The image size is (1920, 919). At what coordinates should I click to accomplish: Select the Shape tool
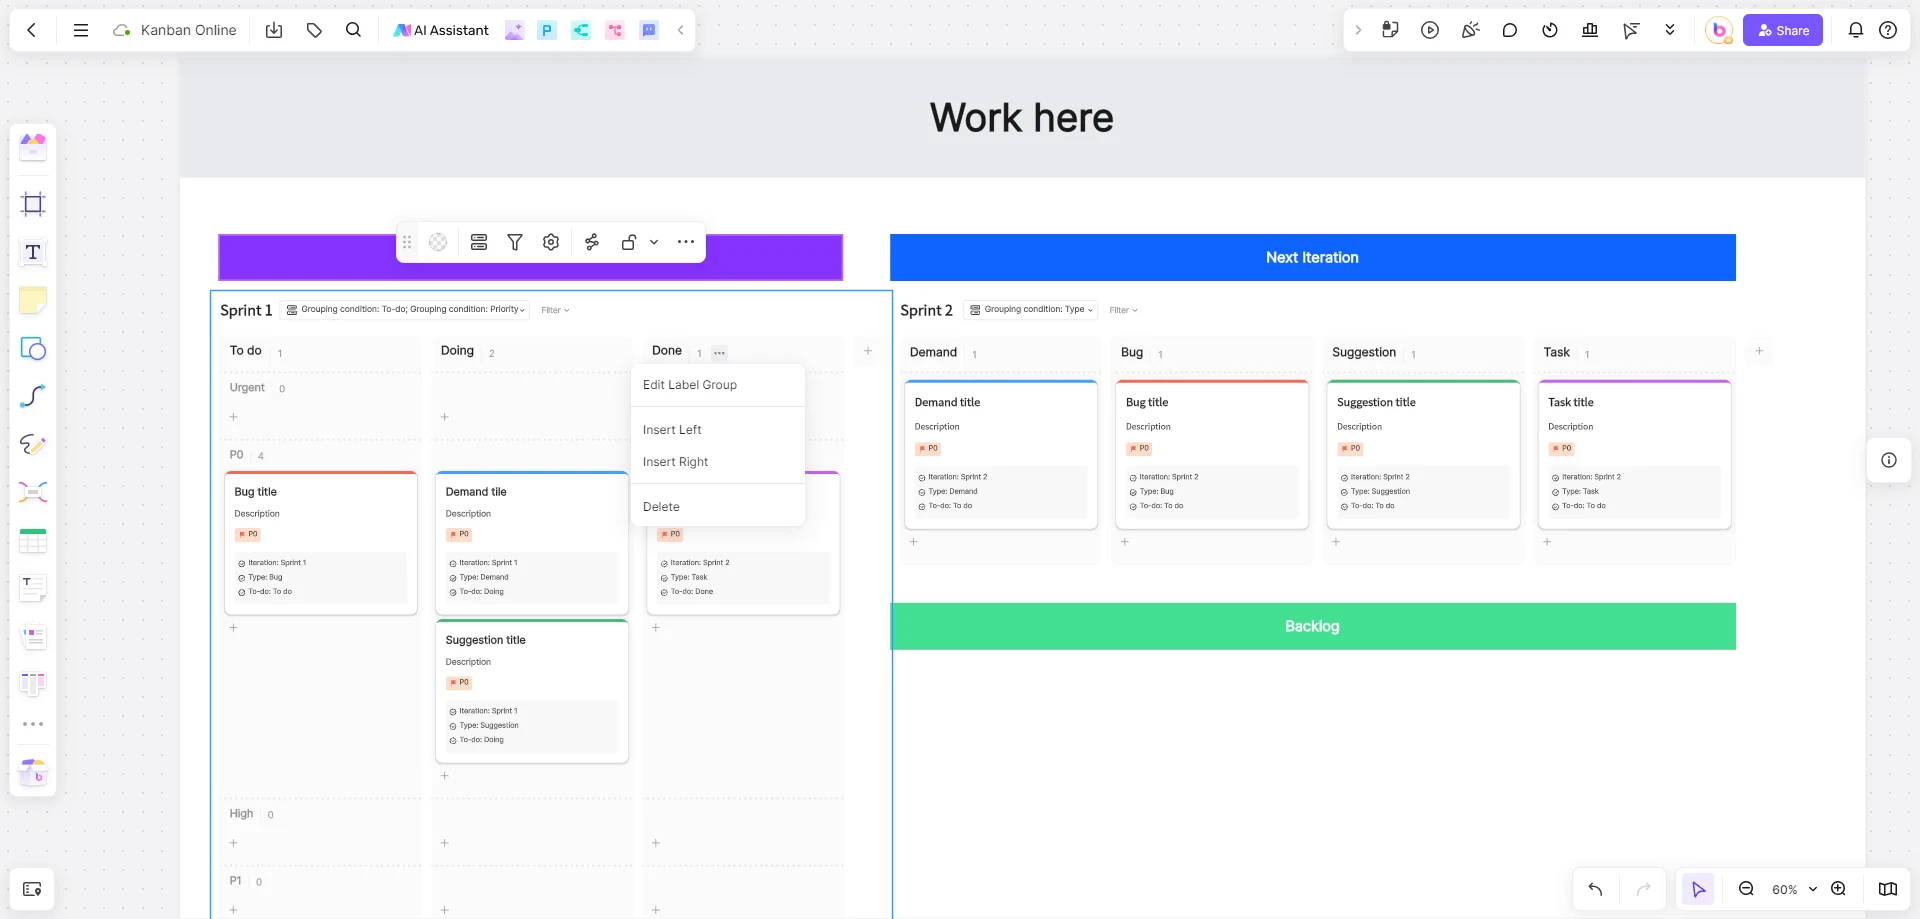[33, 348]
